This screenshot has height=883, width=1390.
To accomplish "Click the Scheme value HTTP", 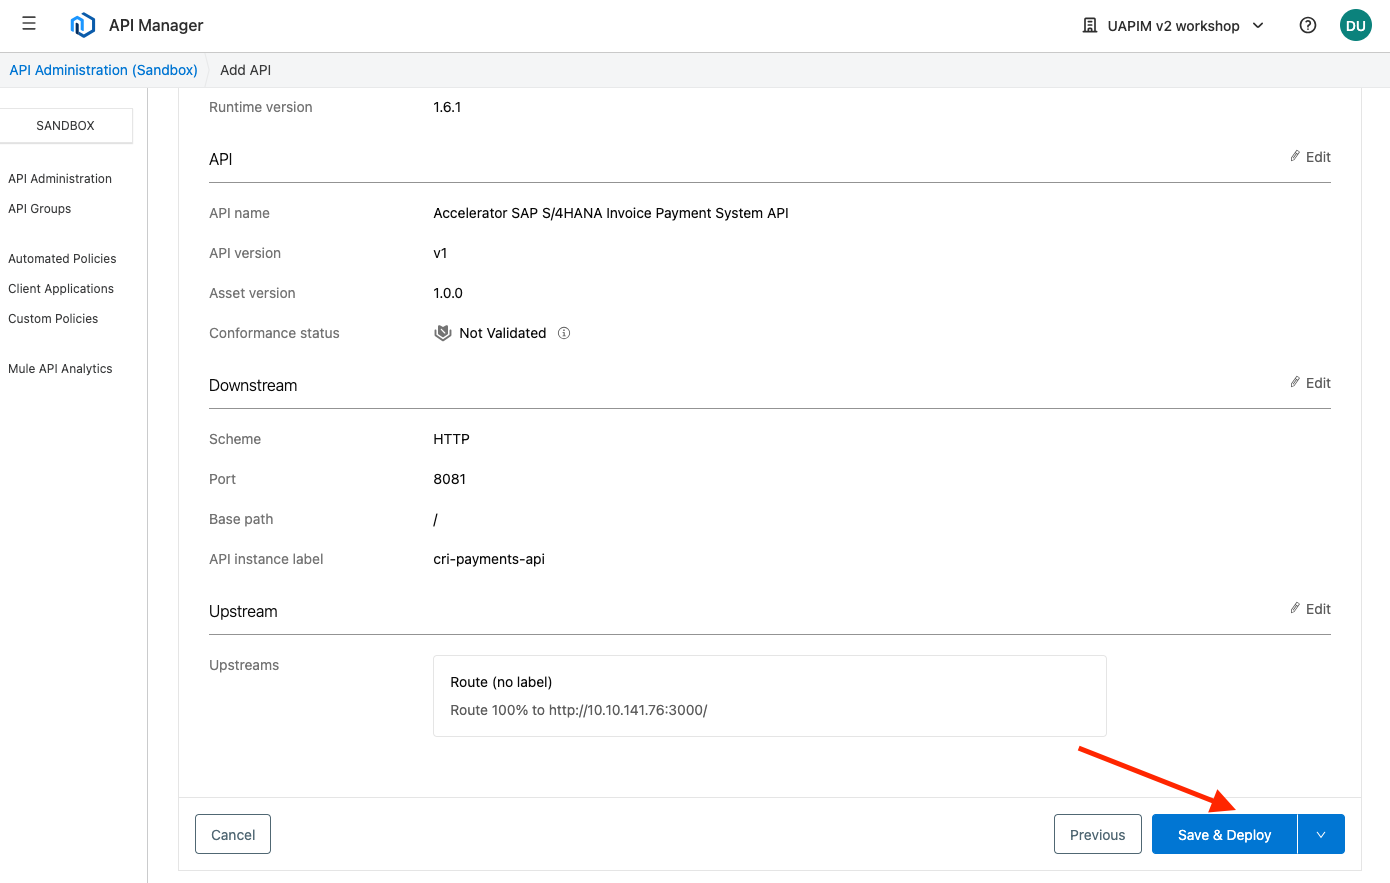I will tap(451, 439).
